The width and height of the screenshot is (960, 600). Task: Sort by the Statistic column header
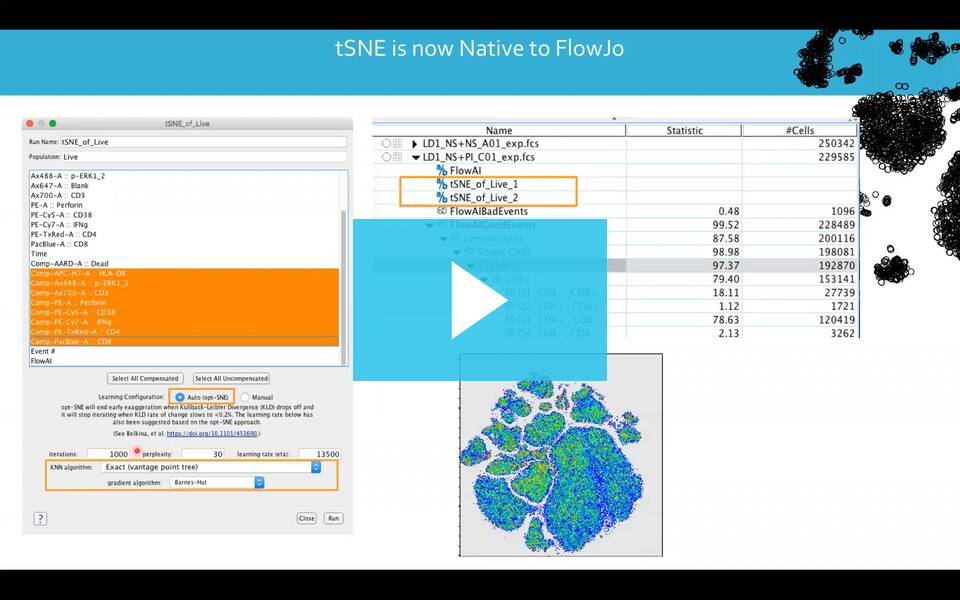point(684,130)
